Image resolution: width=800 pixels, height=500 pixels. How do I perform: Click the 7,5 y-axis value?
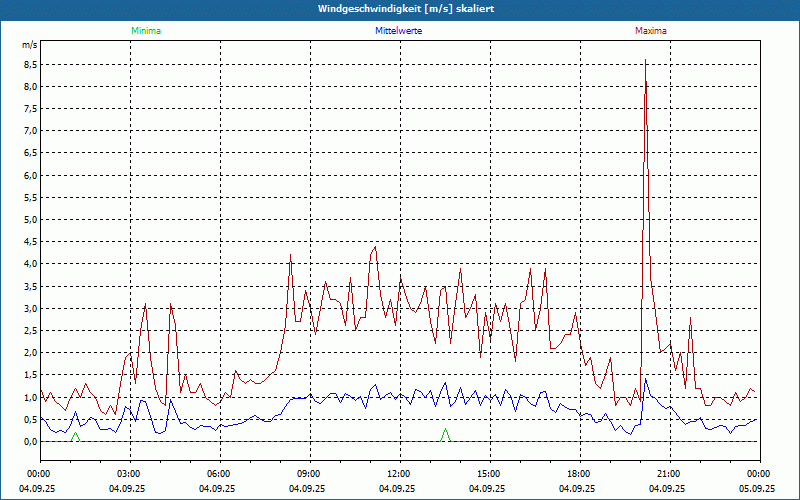coord(30,109)
